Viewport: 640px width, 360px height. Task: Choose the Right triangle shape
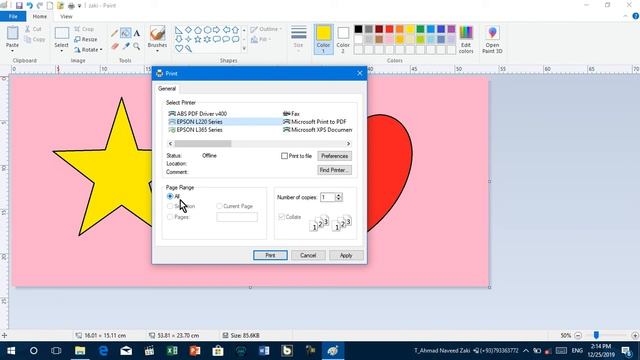click(179, 30)
